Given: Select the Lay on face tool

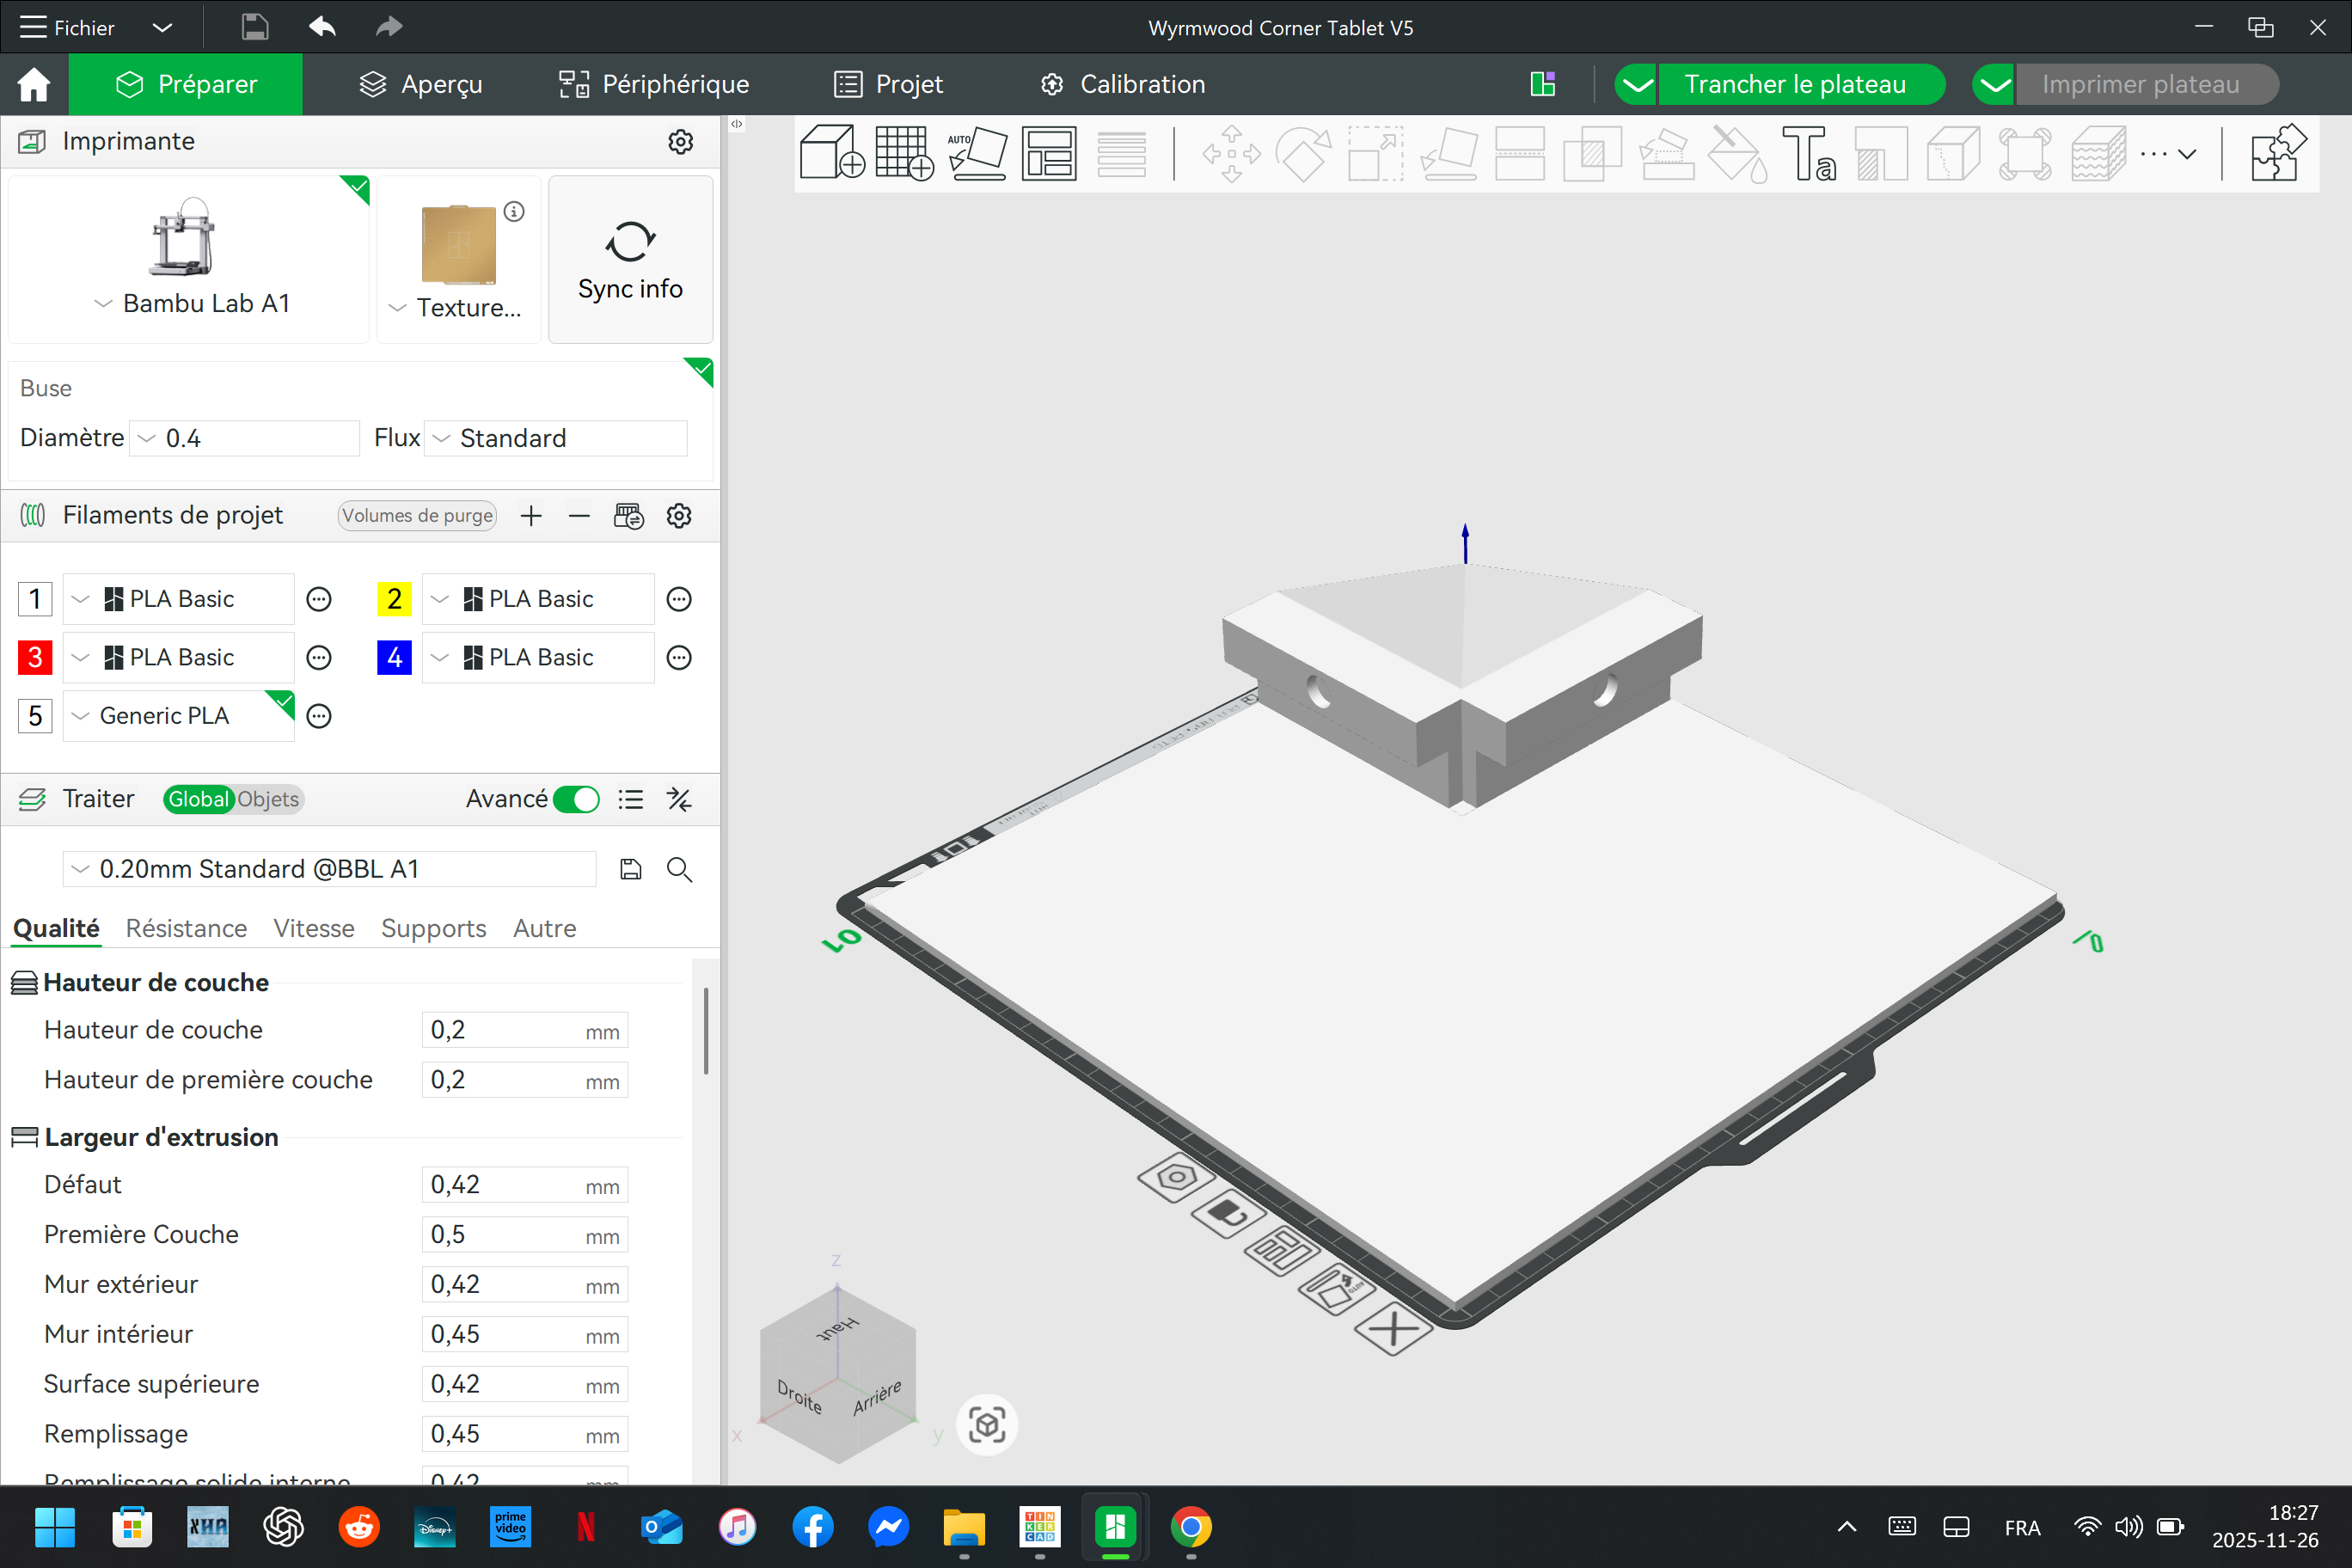Looking at the screenshot, I should [x=1449, y=153].
